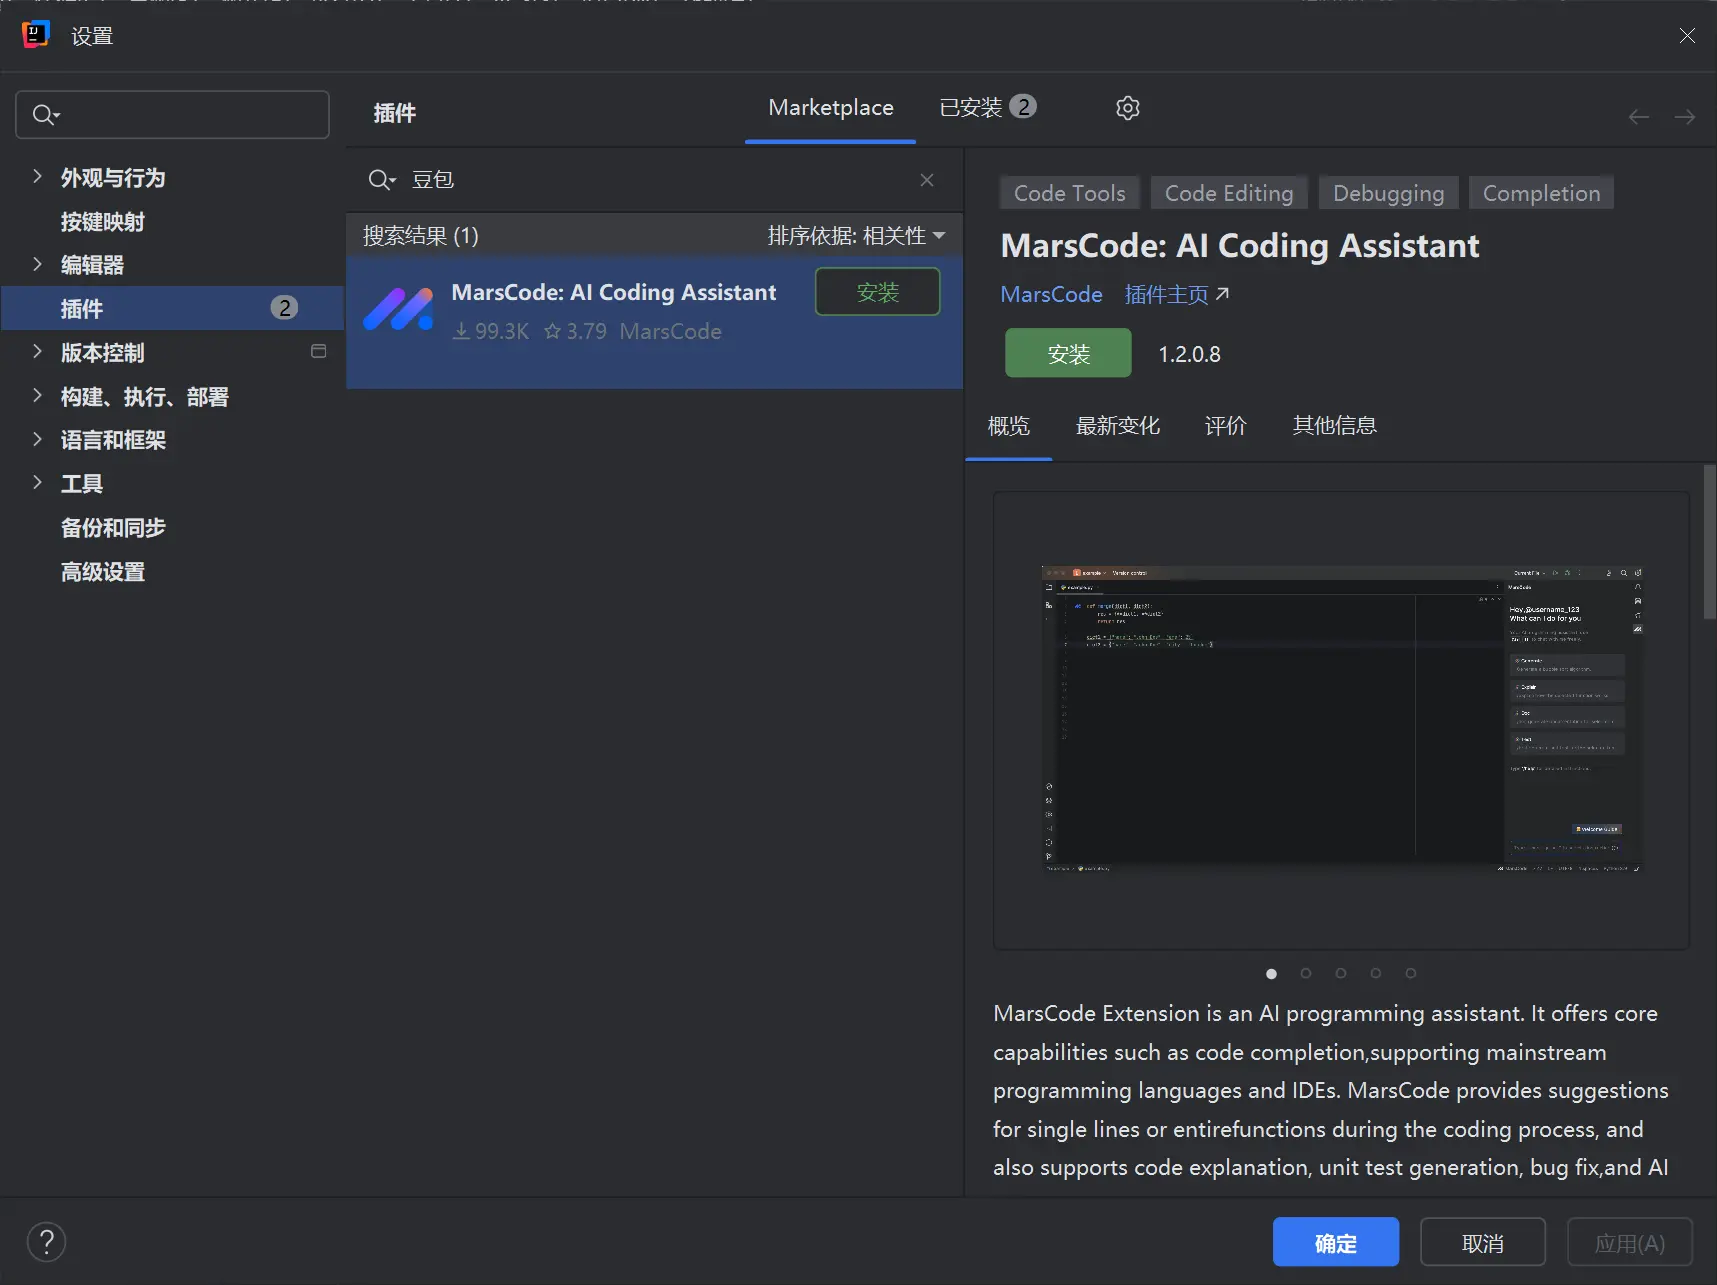Expand the 编辑器 tree node
This screenshot has height=1285, width=1717.
37,264
